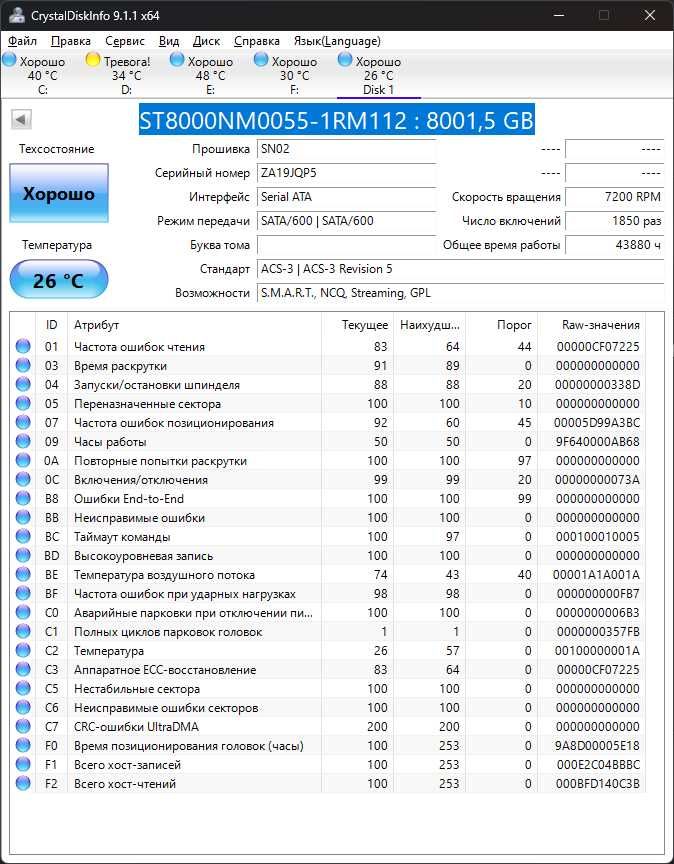Click status icon of Переназначенные сектора row
The height and width of the screenshot is (864, 674).
[23, 403]
